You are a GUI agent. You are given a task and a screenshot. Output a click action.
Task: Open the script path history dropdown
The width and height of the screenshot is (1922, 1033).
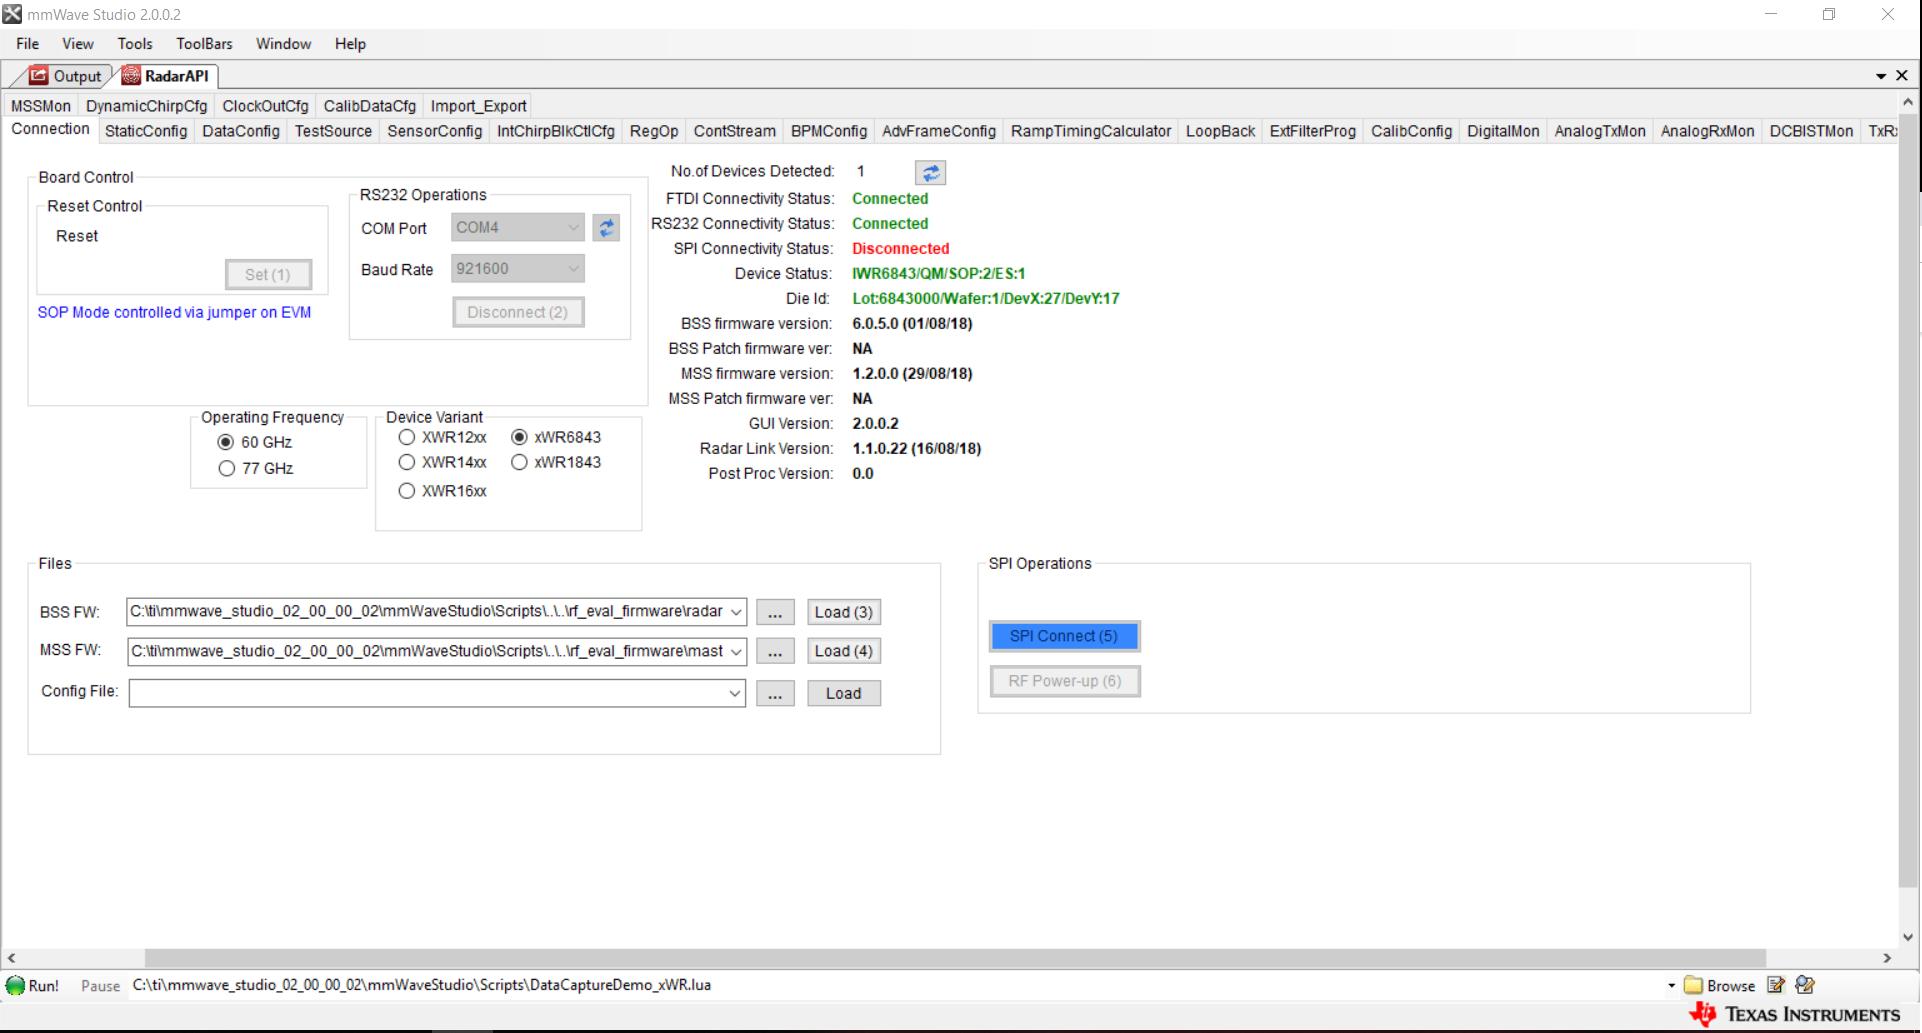pos(1671,985)
